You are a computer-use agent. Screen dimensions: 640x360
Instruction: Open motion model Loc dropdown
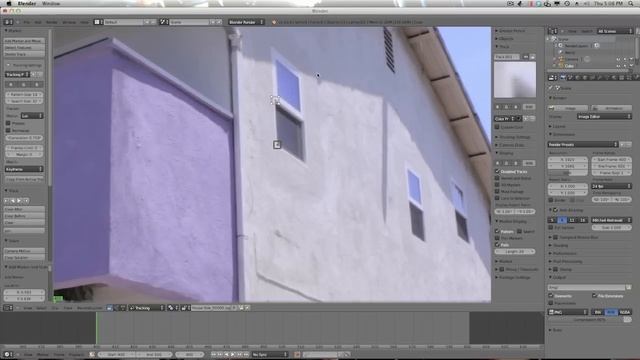coord(32,116)
